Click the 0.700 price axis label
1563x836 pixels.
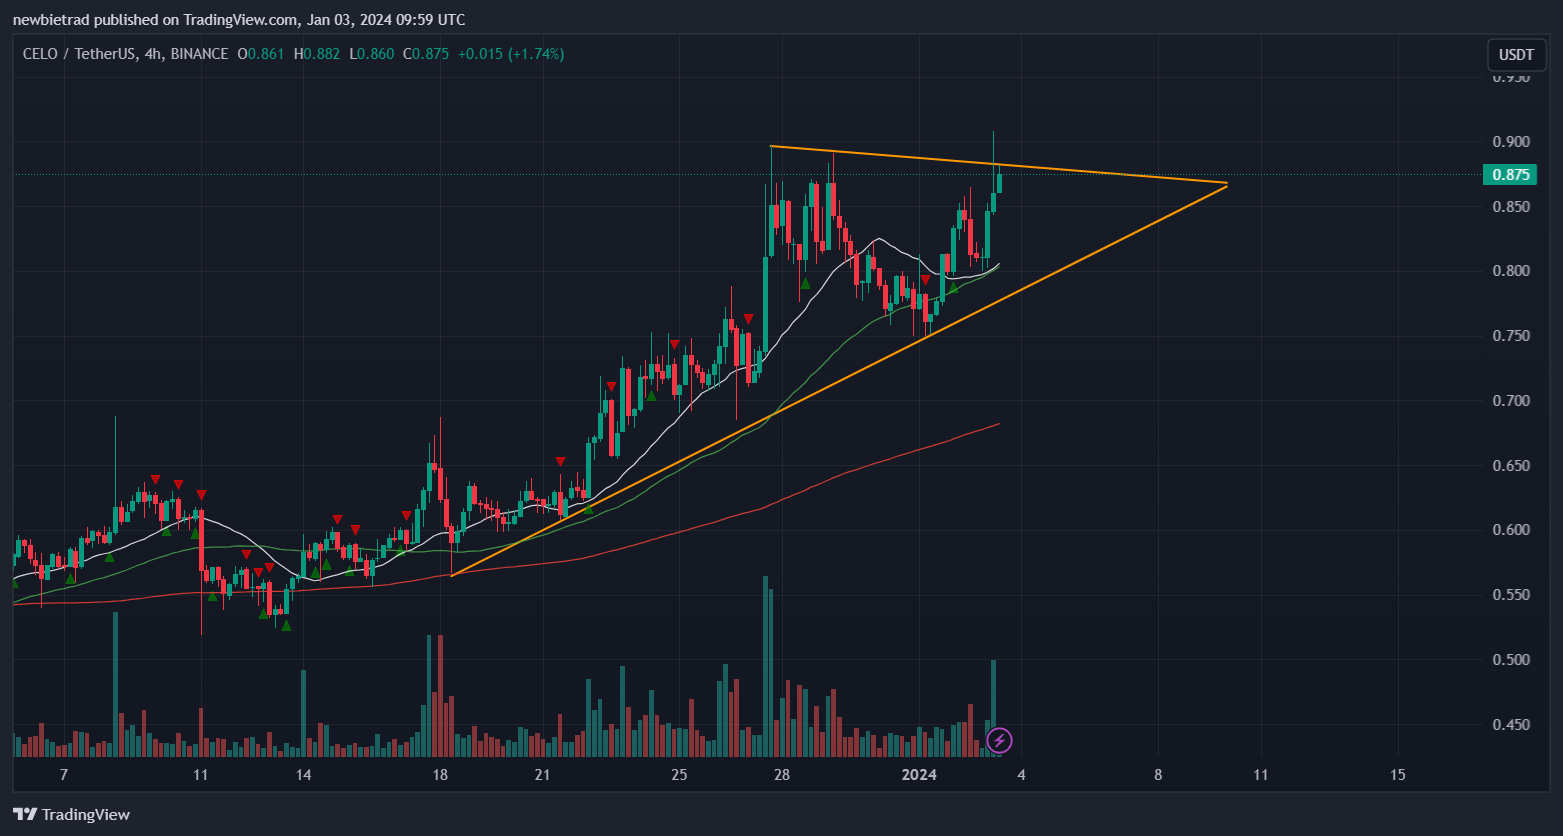1511,401
